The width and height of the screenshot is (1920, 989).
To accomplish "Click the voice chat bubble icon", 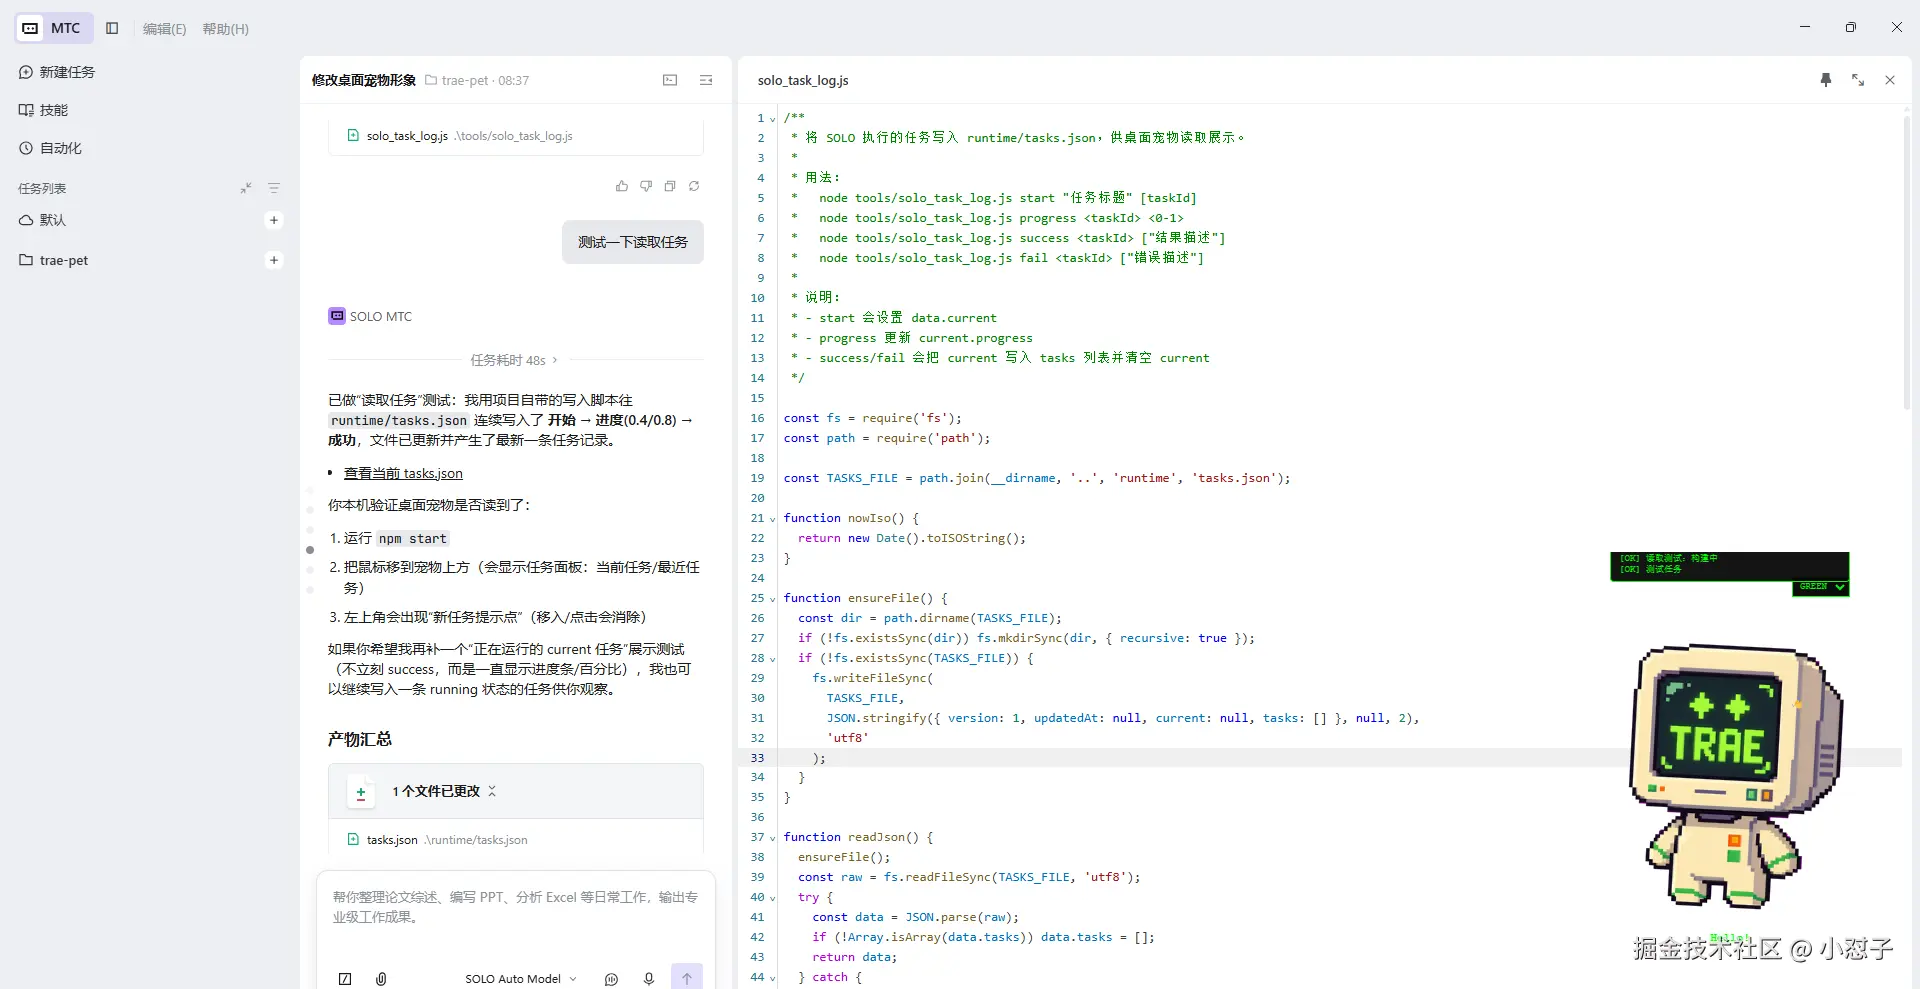I will tap(612, 979).
